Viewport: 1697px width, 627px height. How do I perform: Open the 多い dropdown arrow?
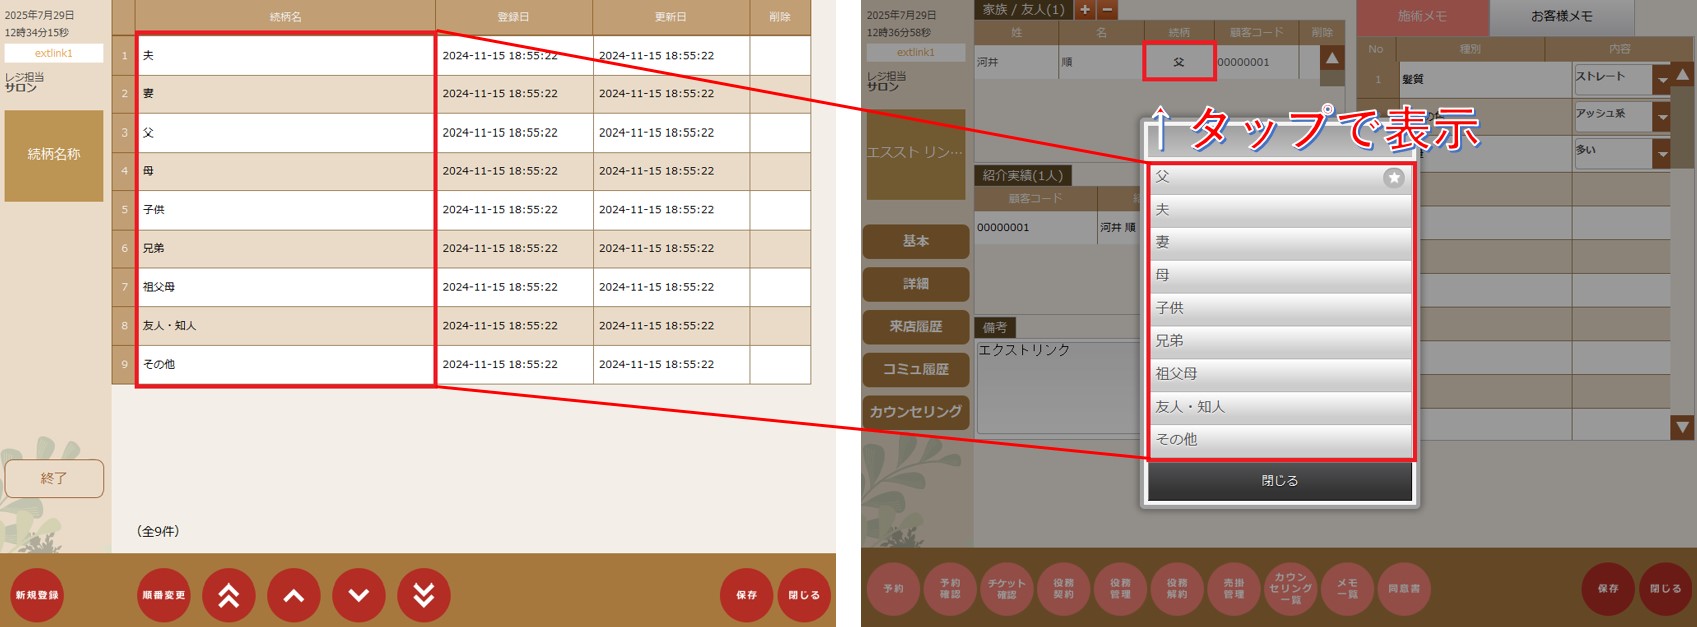click(1662, 154)
